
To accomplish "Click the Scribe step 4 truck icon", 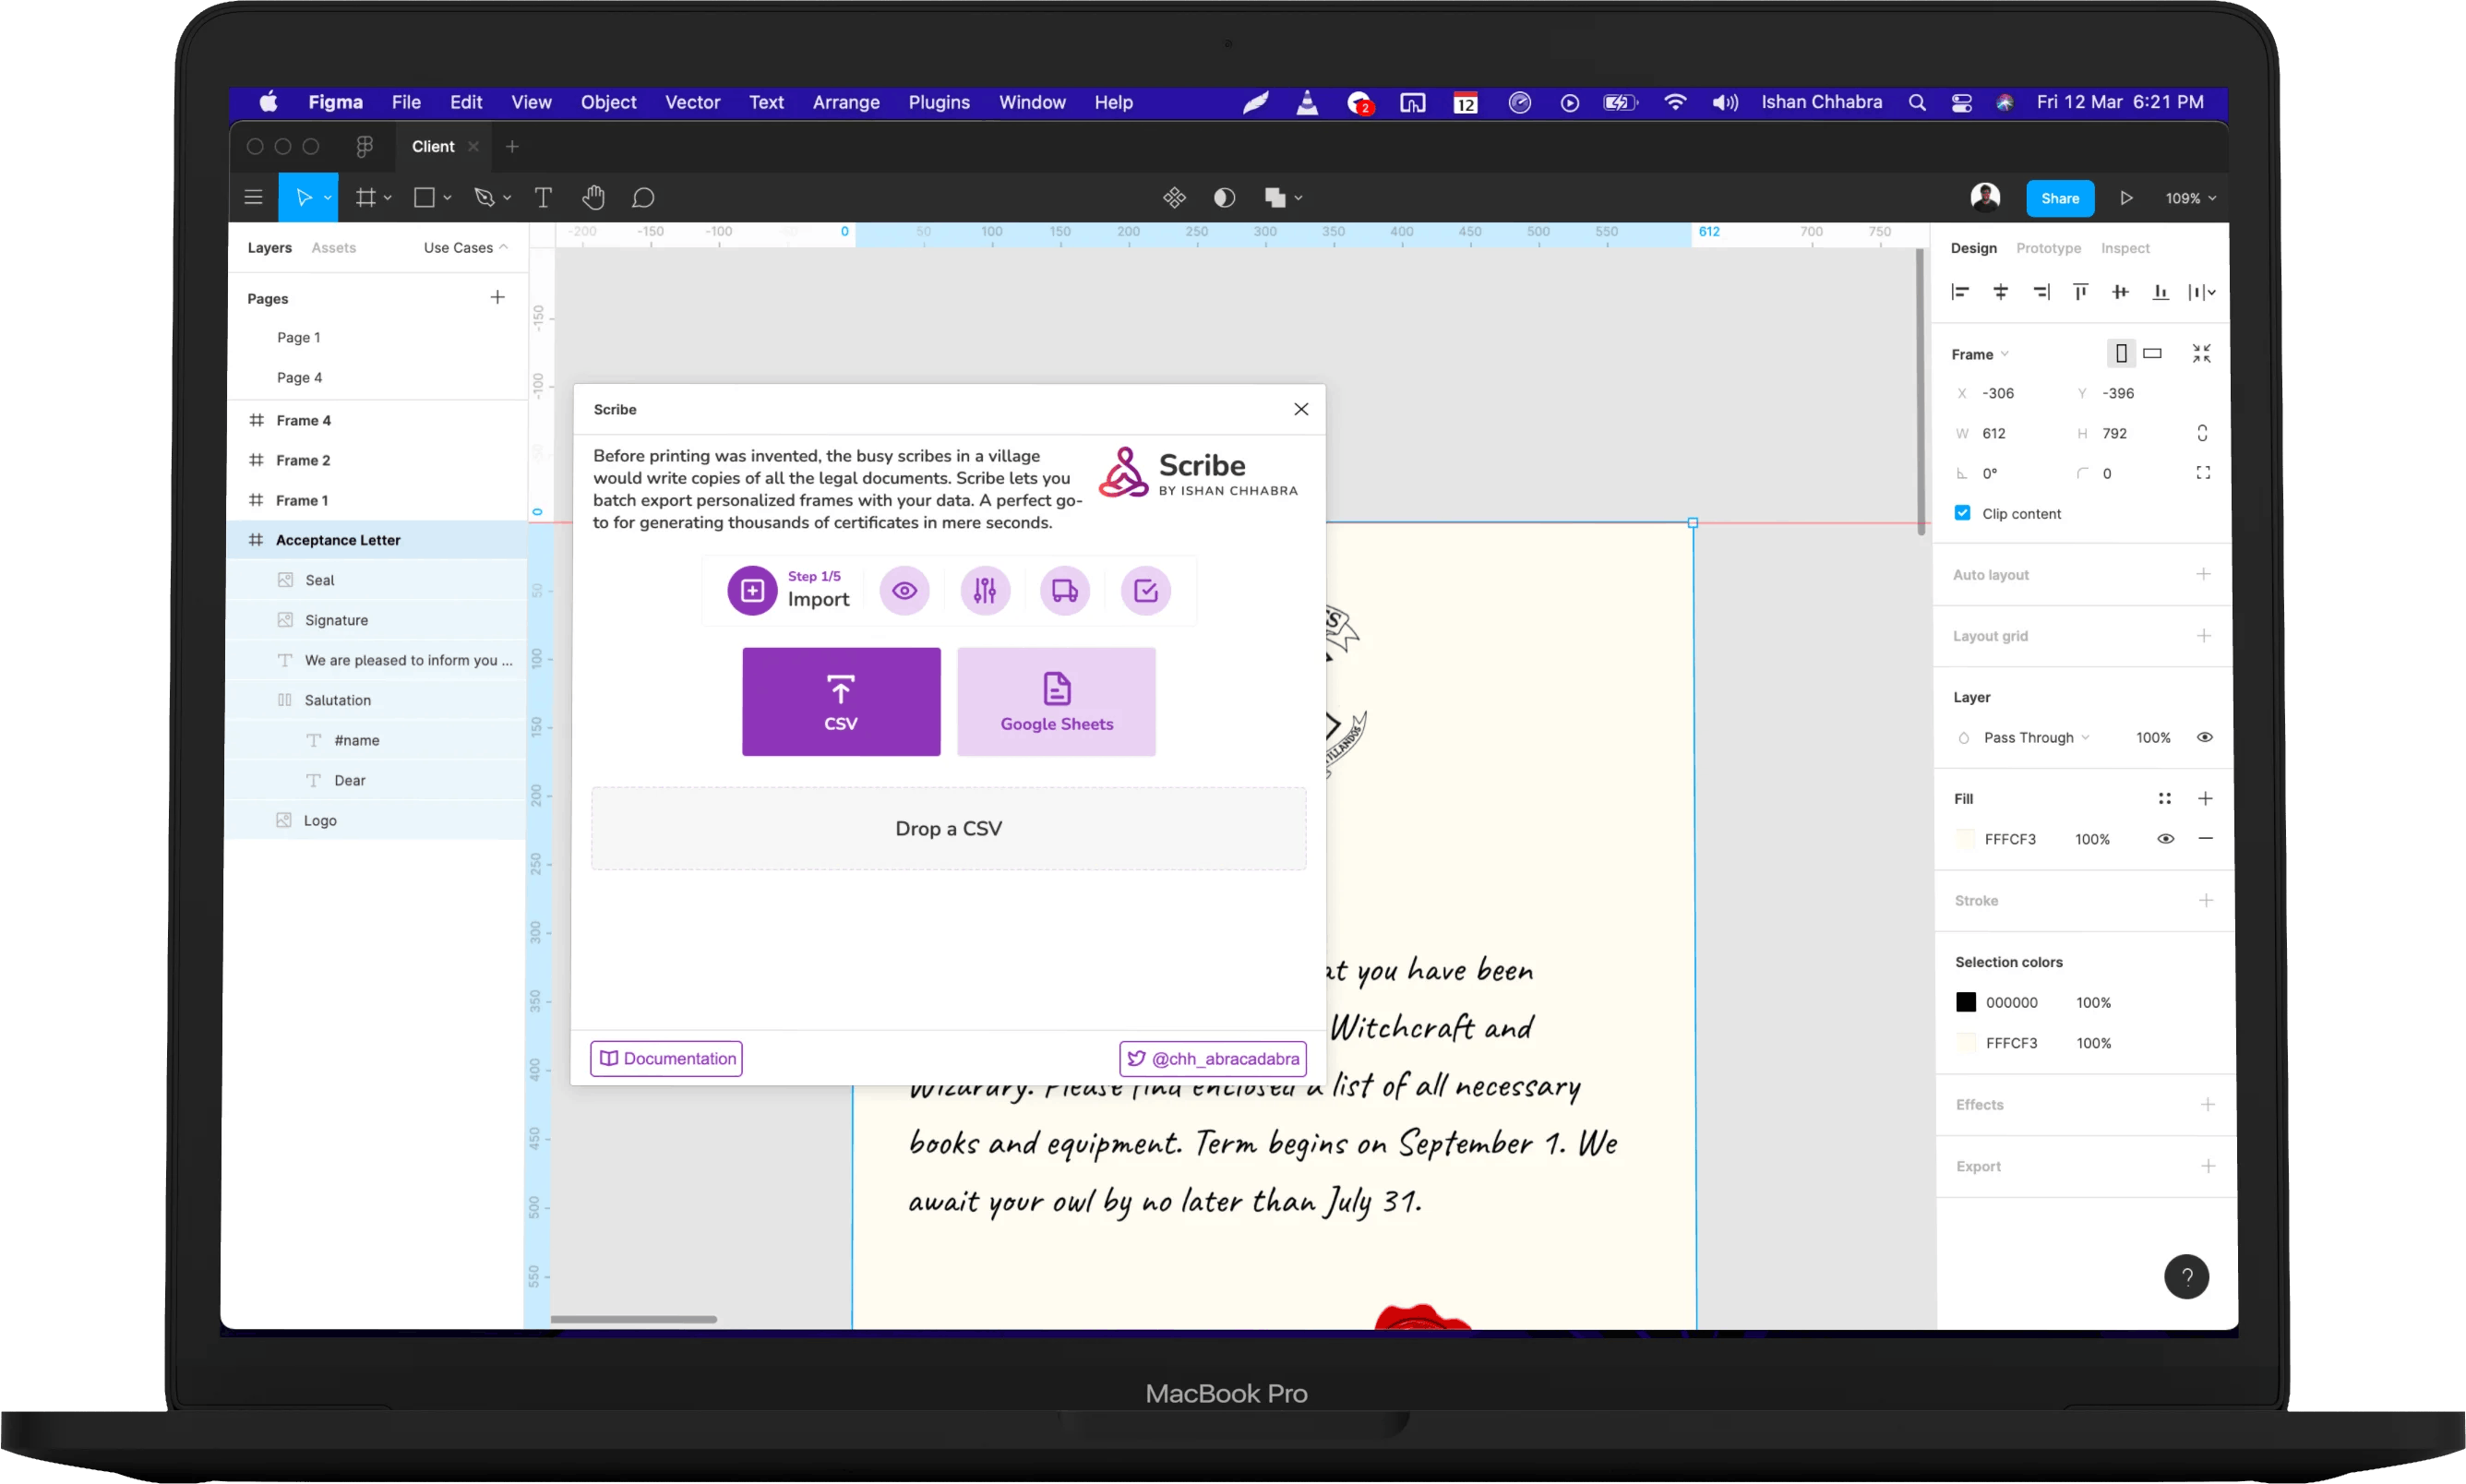I will (1065, 591).
